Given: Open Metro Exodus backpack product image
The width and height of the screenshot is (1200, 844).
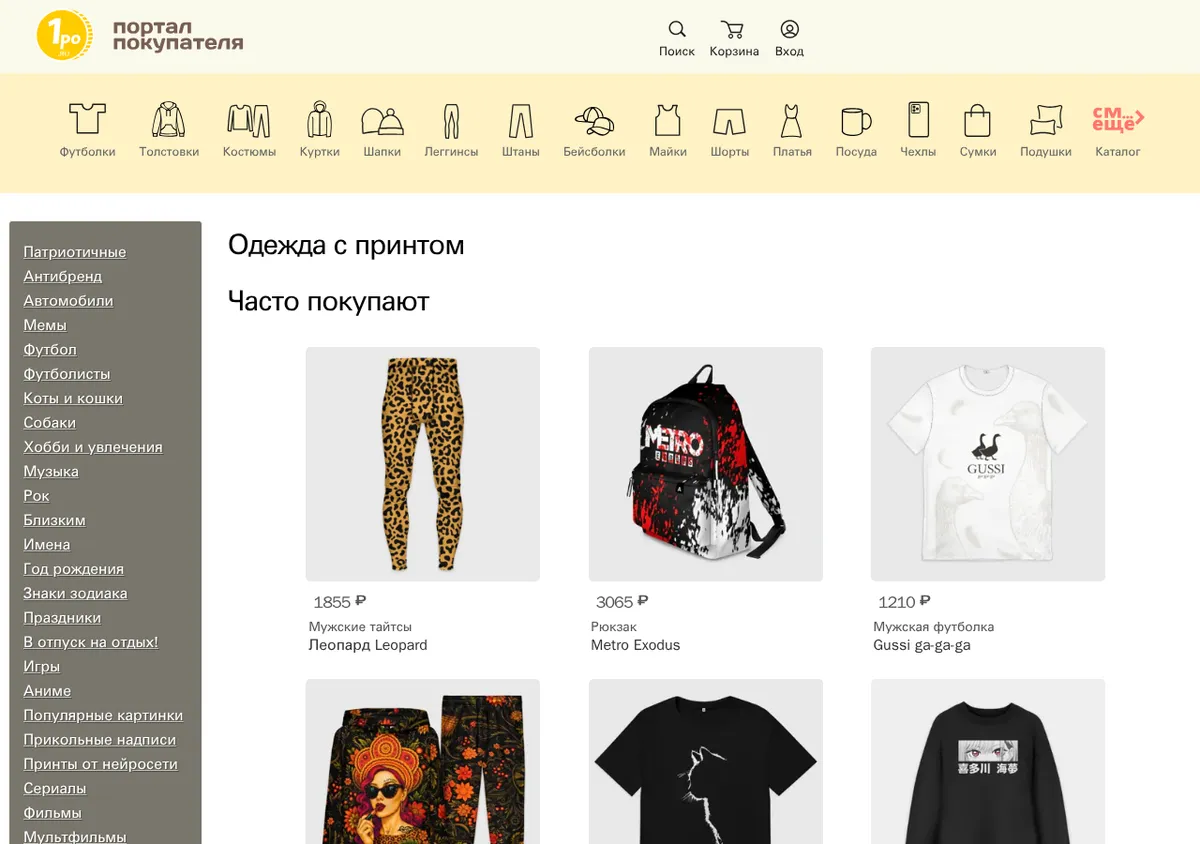Looking at the screenshot, I should click(706, 464).
